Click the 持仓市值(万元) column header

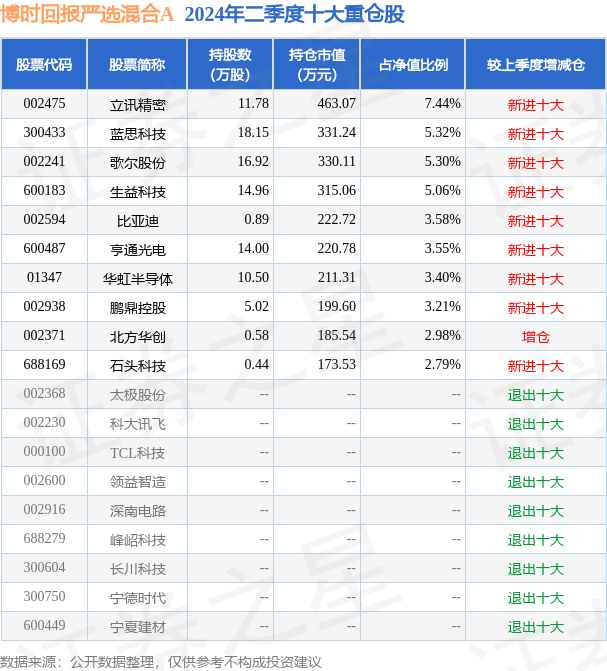pyautogui.click(x=317, y=65)
